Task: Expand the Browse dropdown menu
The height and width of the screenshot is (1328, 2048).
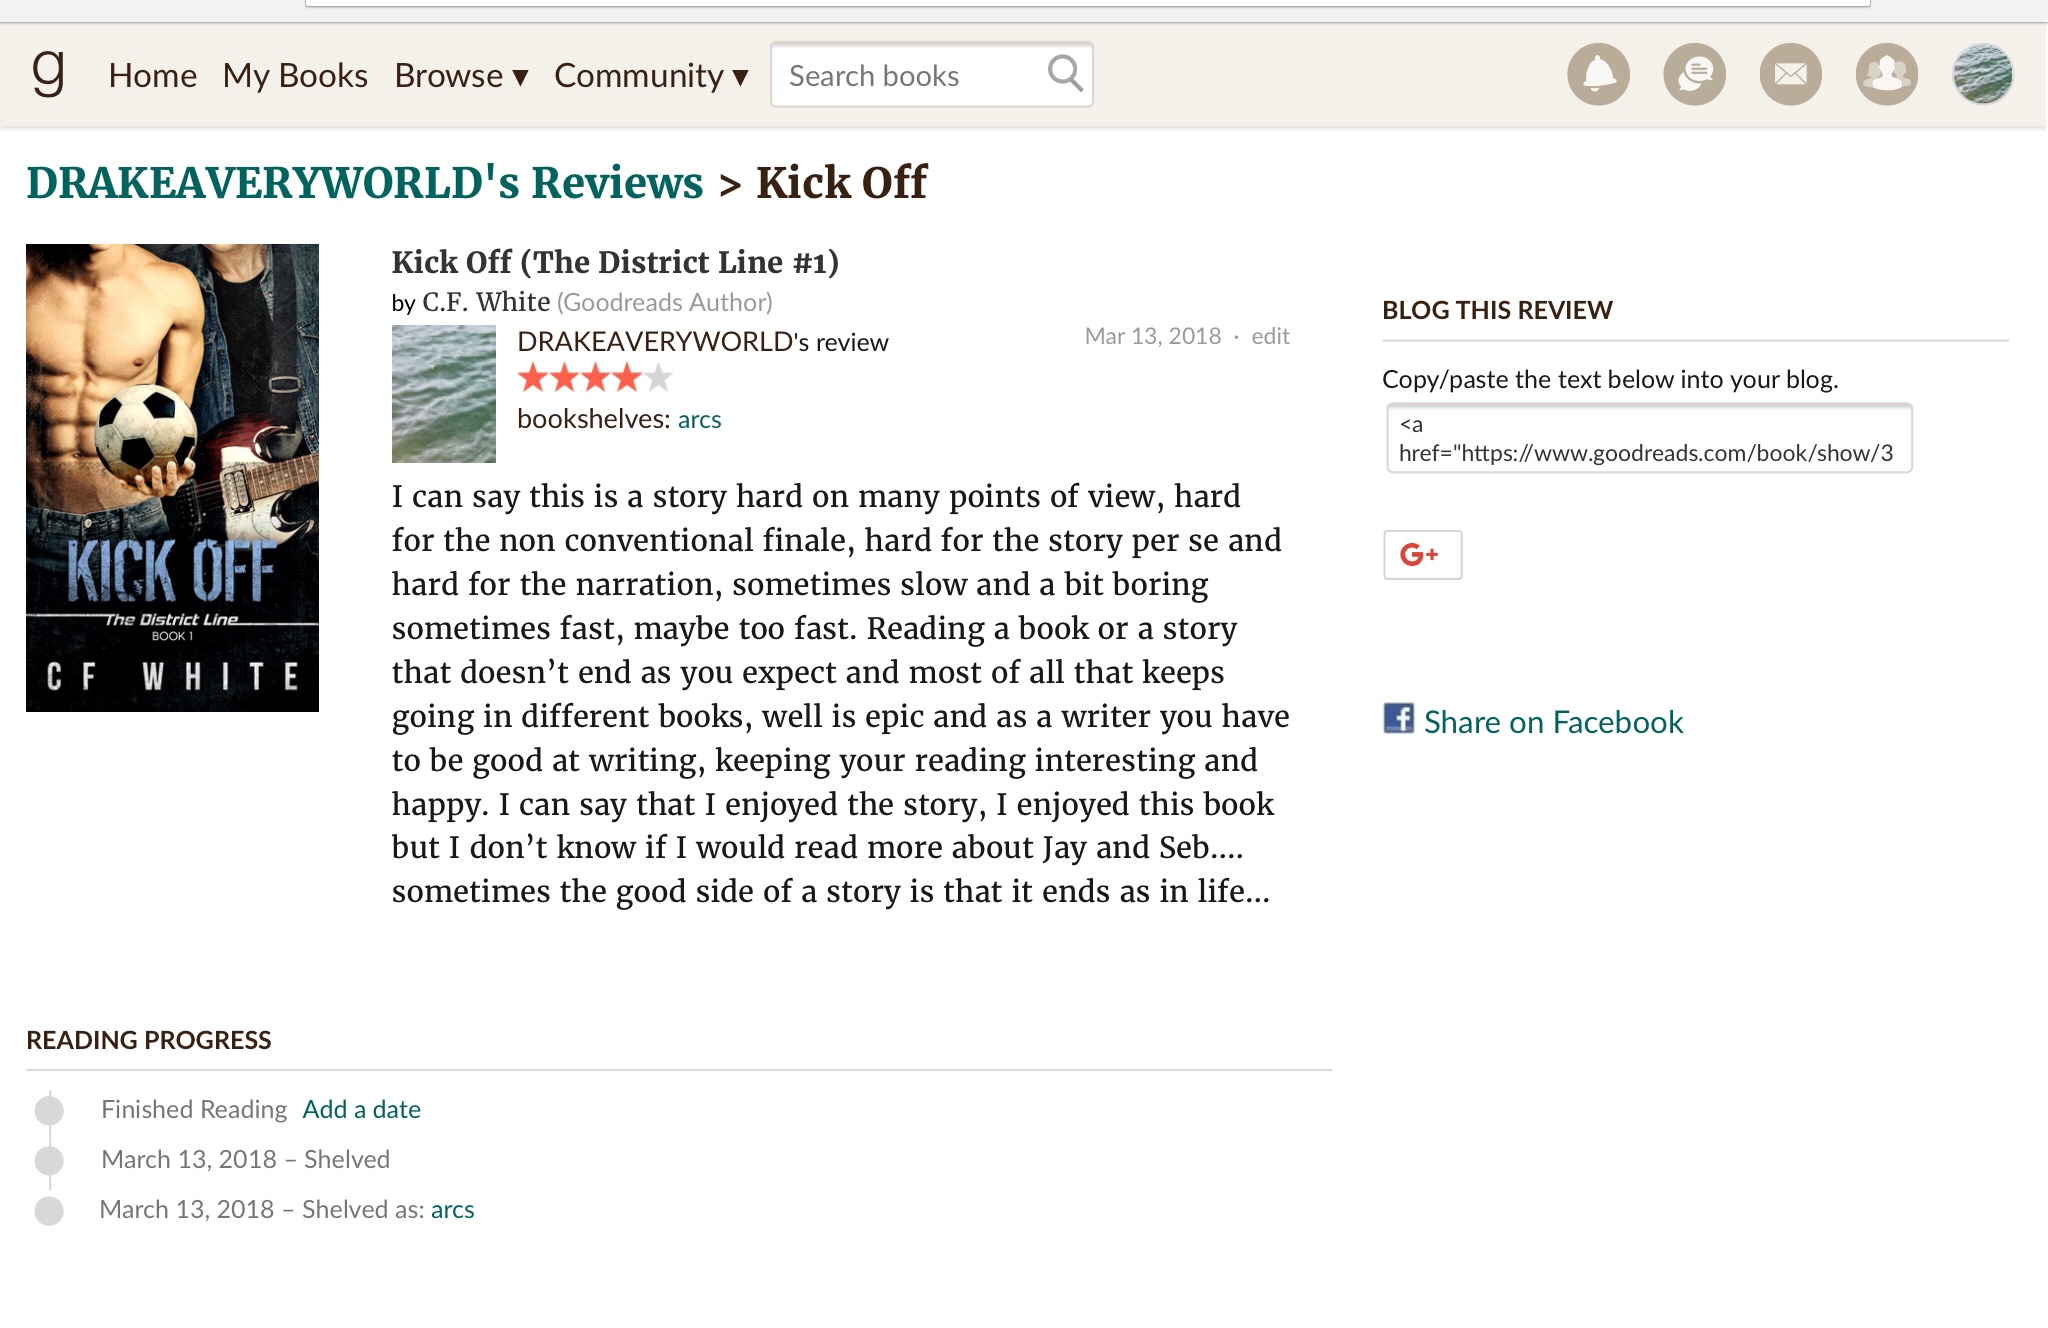Action: tap(461, 76)
